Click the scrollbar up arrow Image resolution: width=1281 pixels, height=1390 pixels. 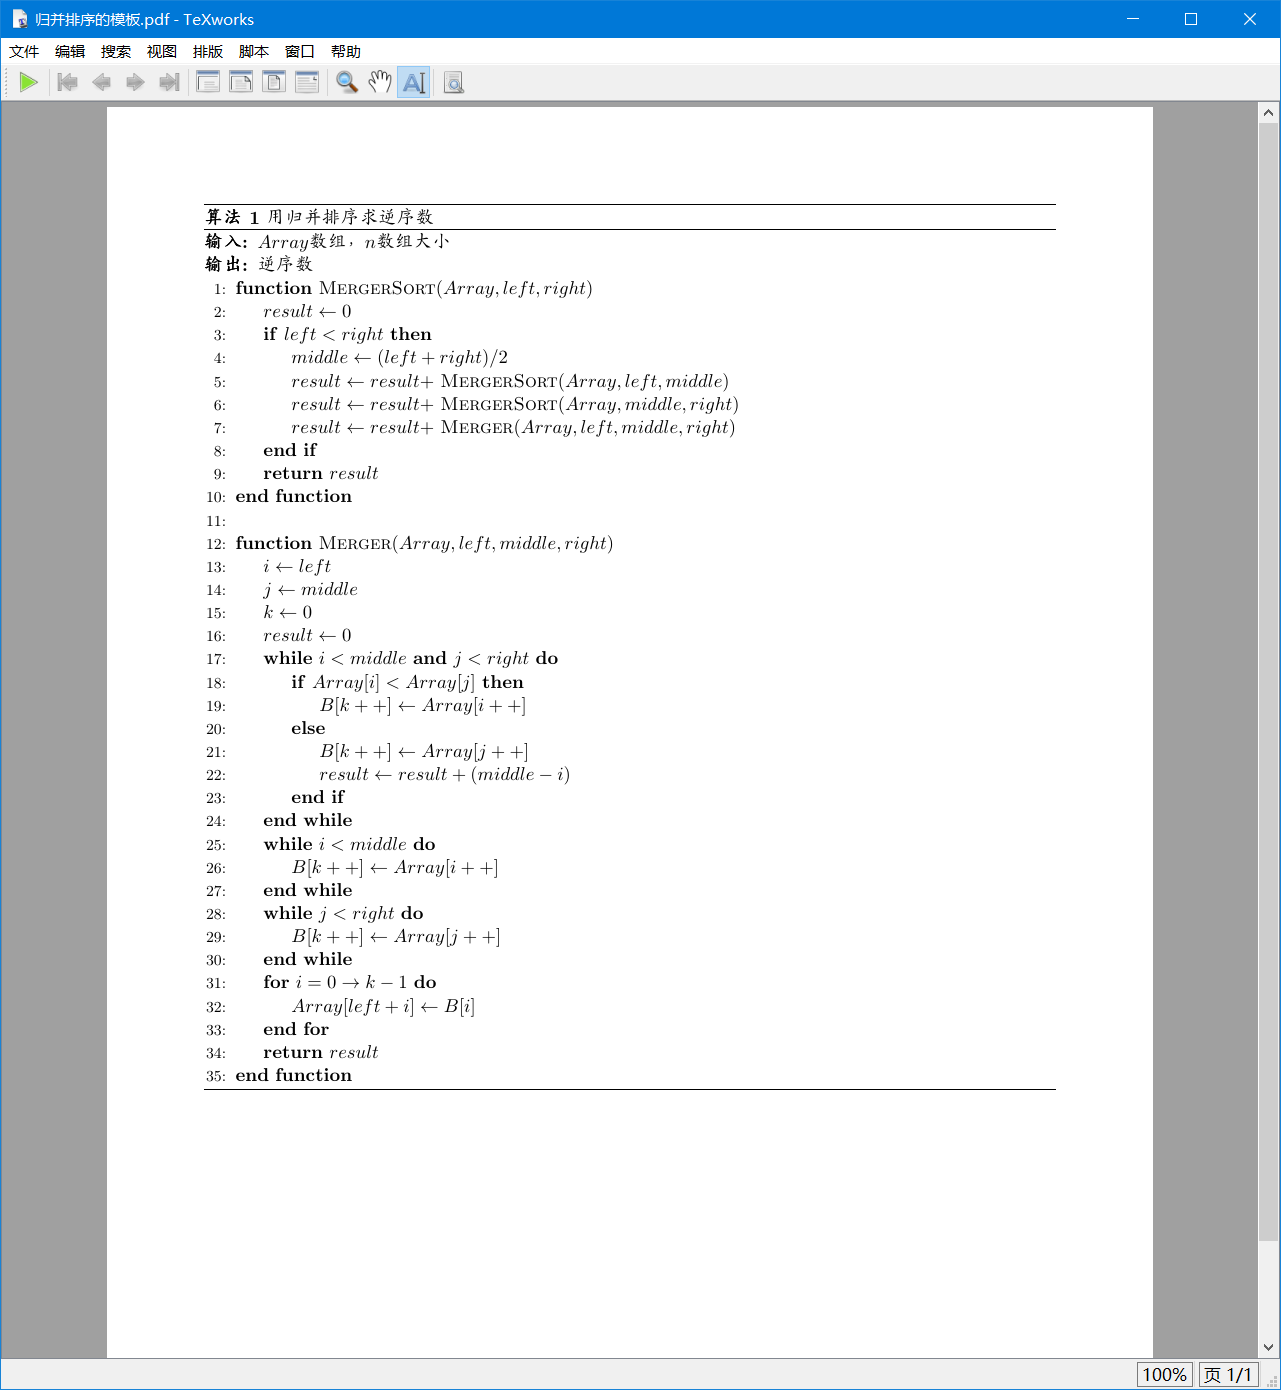pos(1269,112)
